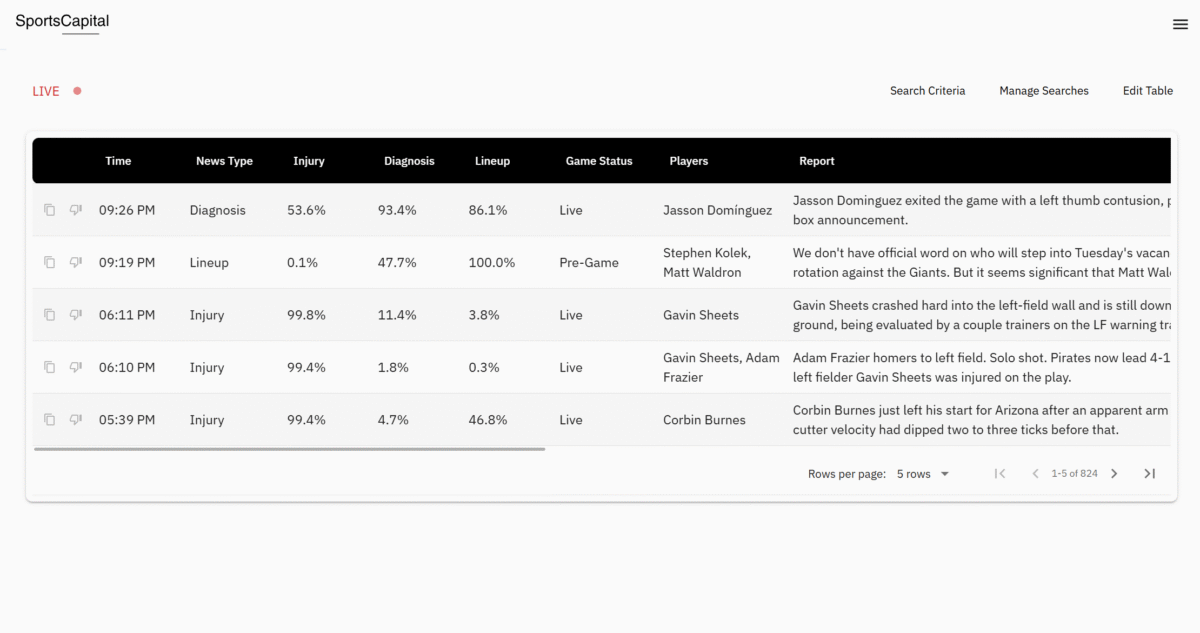Image resolution: width=1200 pixels, height=633 pixels.
Task: Go to the next page of results
Action: [x=1114, y=474]
